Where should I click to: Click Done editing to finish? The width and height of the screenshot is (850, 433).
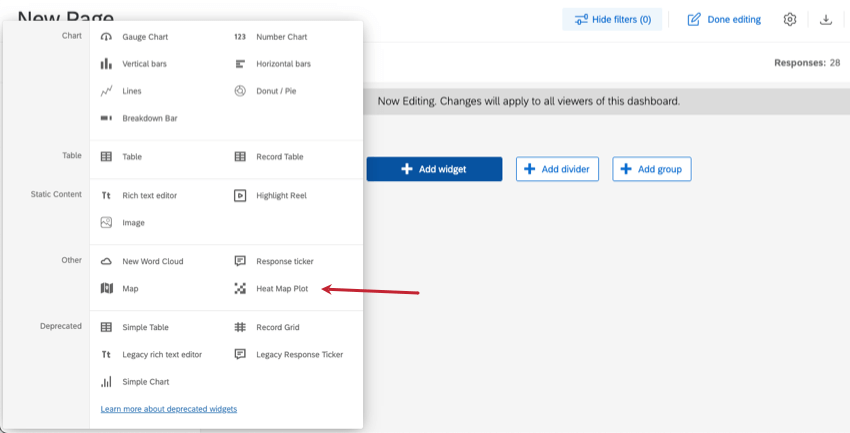point(724,19)
